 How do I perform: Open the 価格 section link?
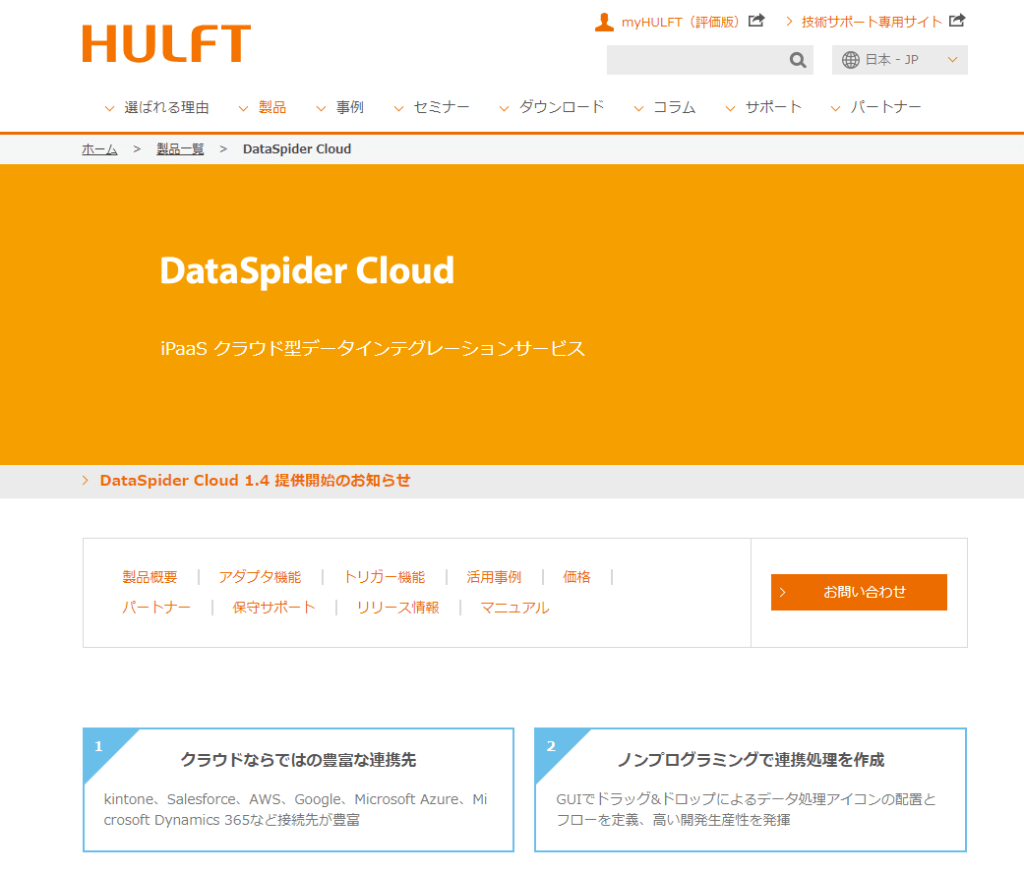point(577,577)
